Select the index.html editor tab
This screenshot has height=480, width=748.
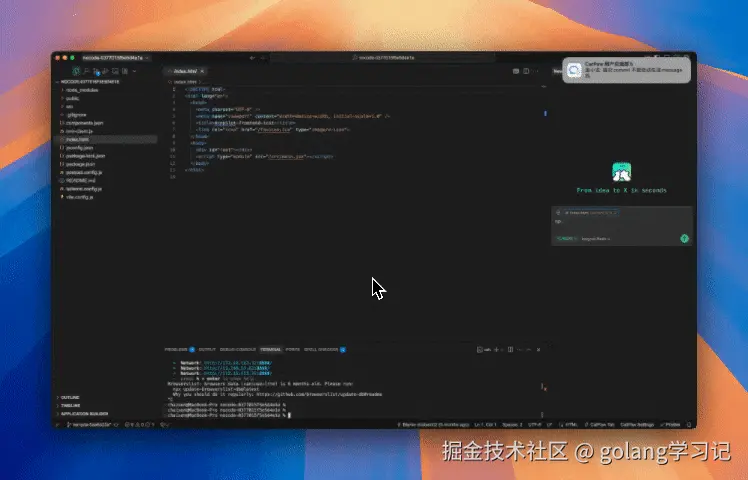click(185, 71)
